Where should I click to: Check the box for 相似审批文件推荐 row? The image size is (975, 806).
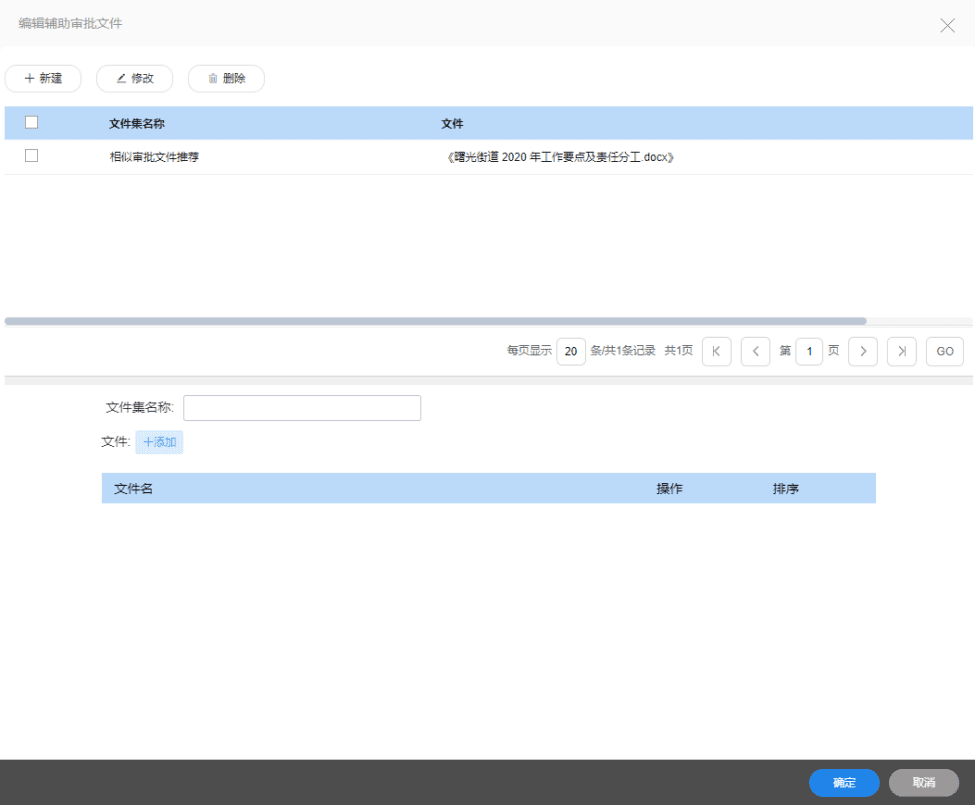coord(32,155)
